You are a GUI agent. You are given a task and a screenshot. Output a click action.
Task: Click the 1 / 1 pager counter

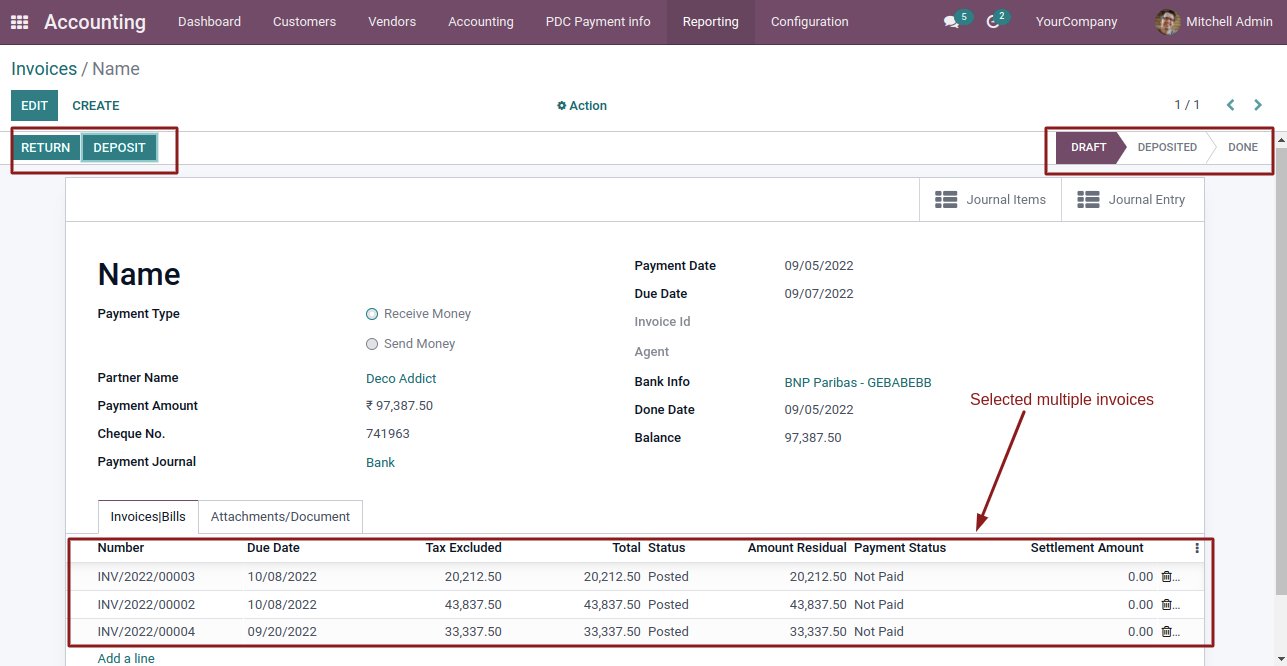(x=1187, y=105)
